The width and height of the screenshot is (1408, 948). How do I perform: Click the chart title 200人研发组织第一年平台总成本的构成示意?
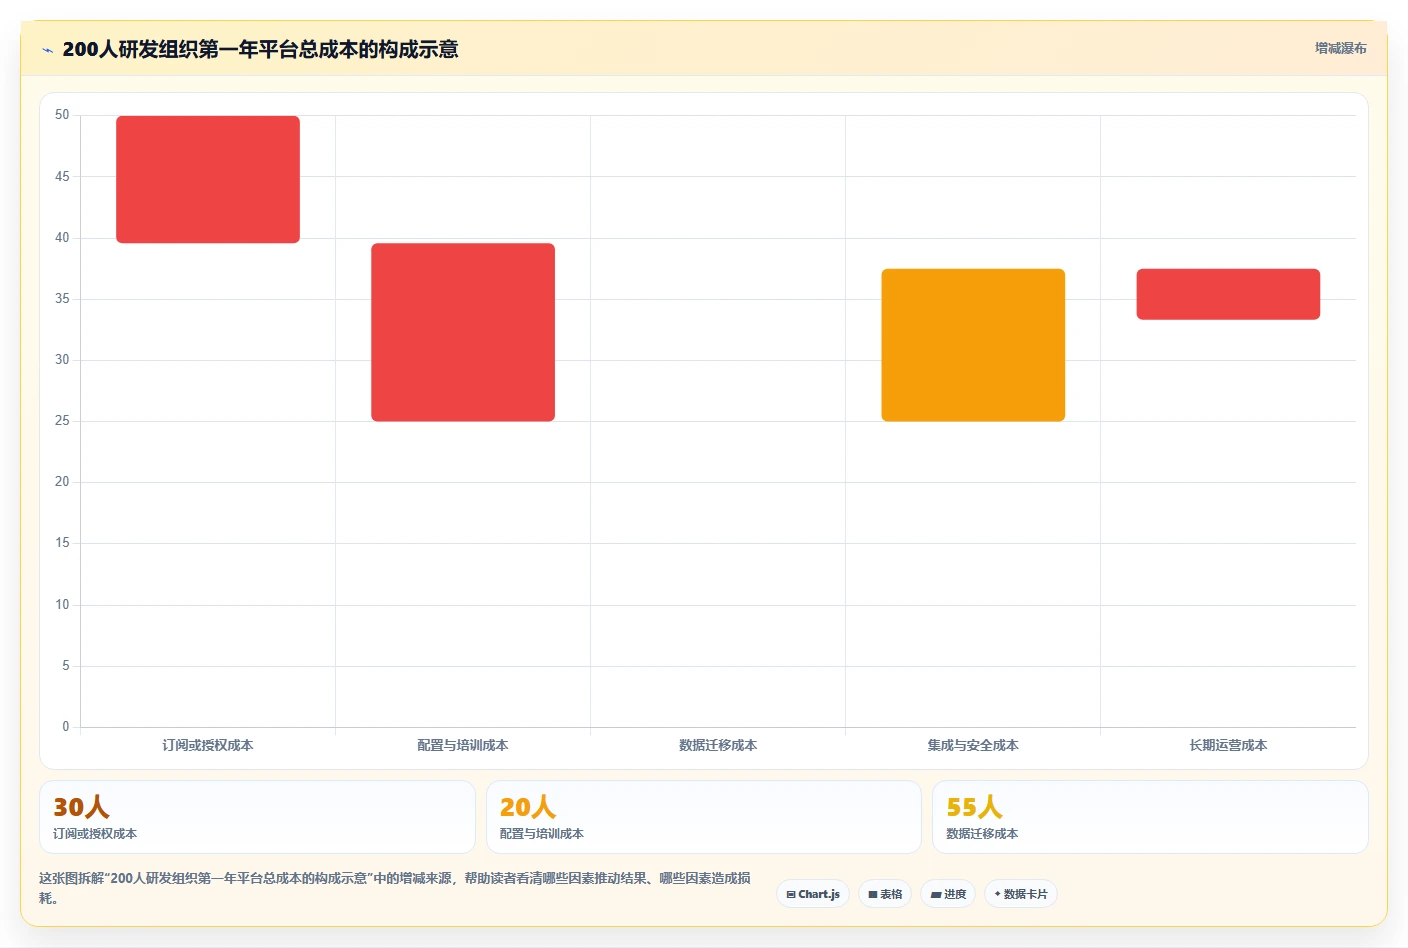260,49
